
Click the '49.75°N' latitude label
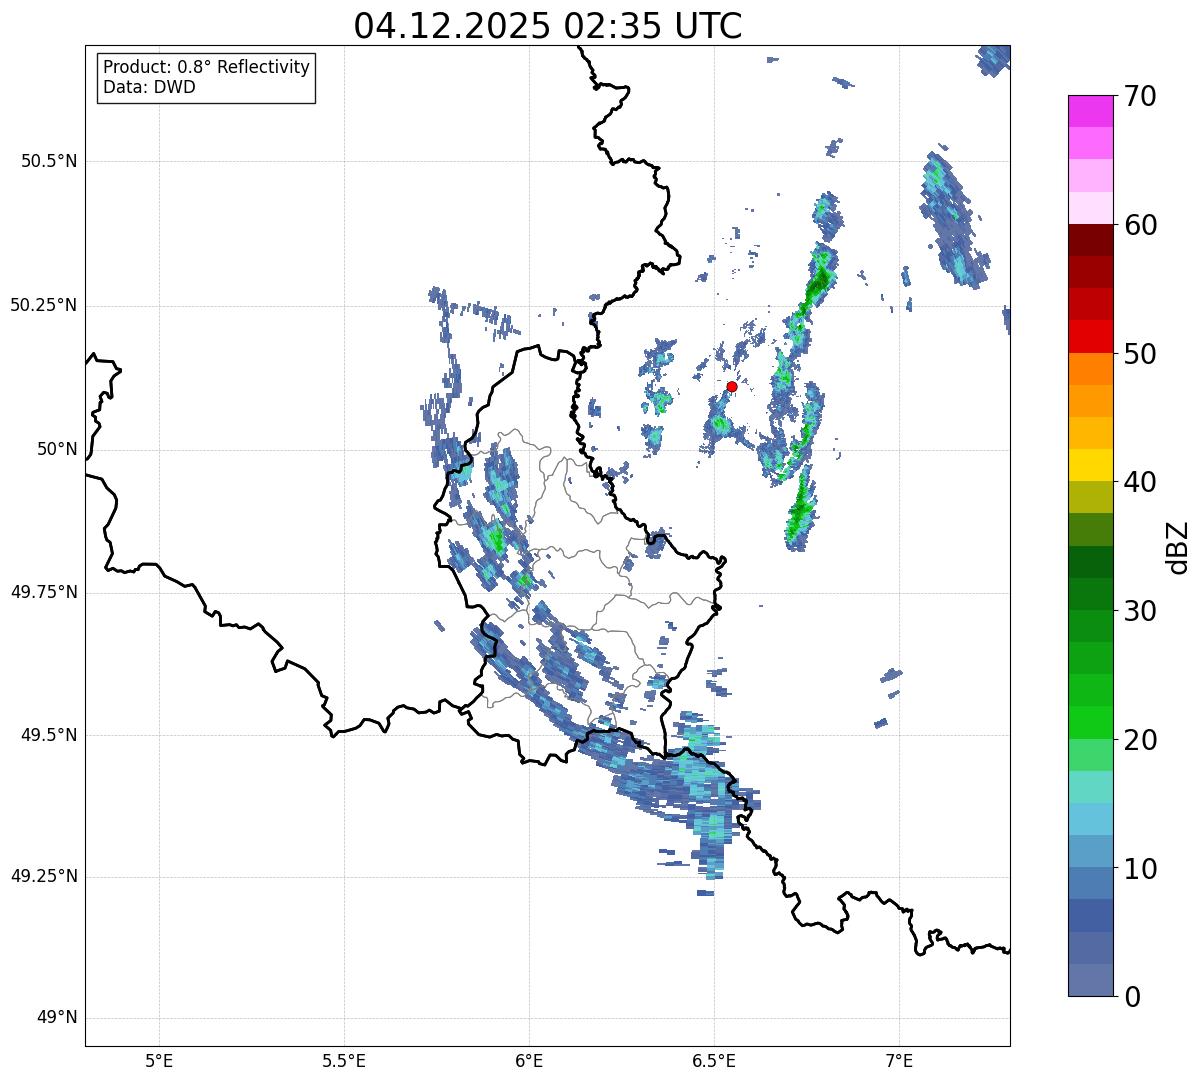(x=44, y=593)
